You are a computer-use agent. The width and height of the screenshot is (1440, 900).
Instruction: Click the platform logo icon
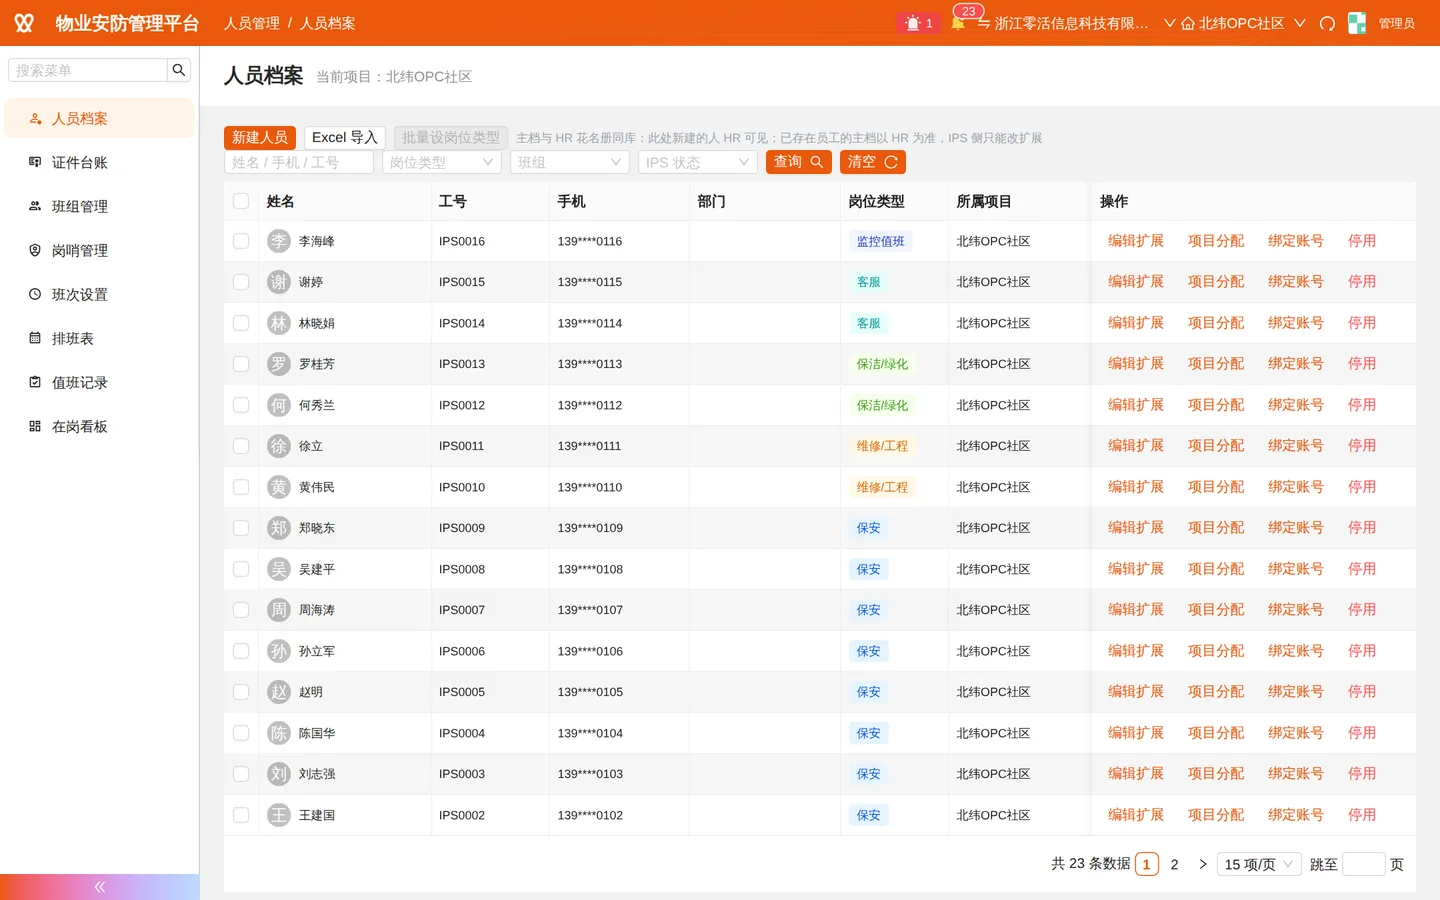point(24,23)
